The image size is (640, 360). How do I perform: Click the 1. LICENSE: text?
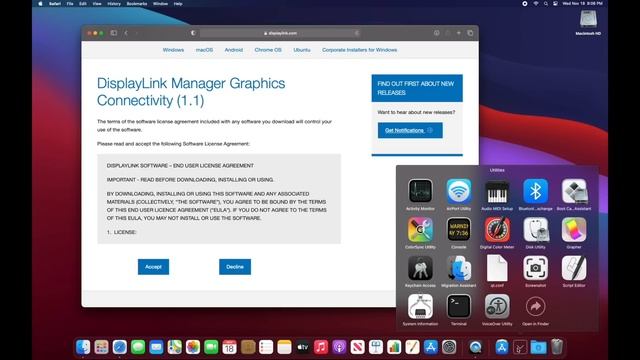point(122,232)
